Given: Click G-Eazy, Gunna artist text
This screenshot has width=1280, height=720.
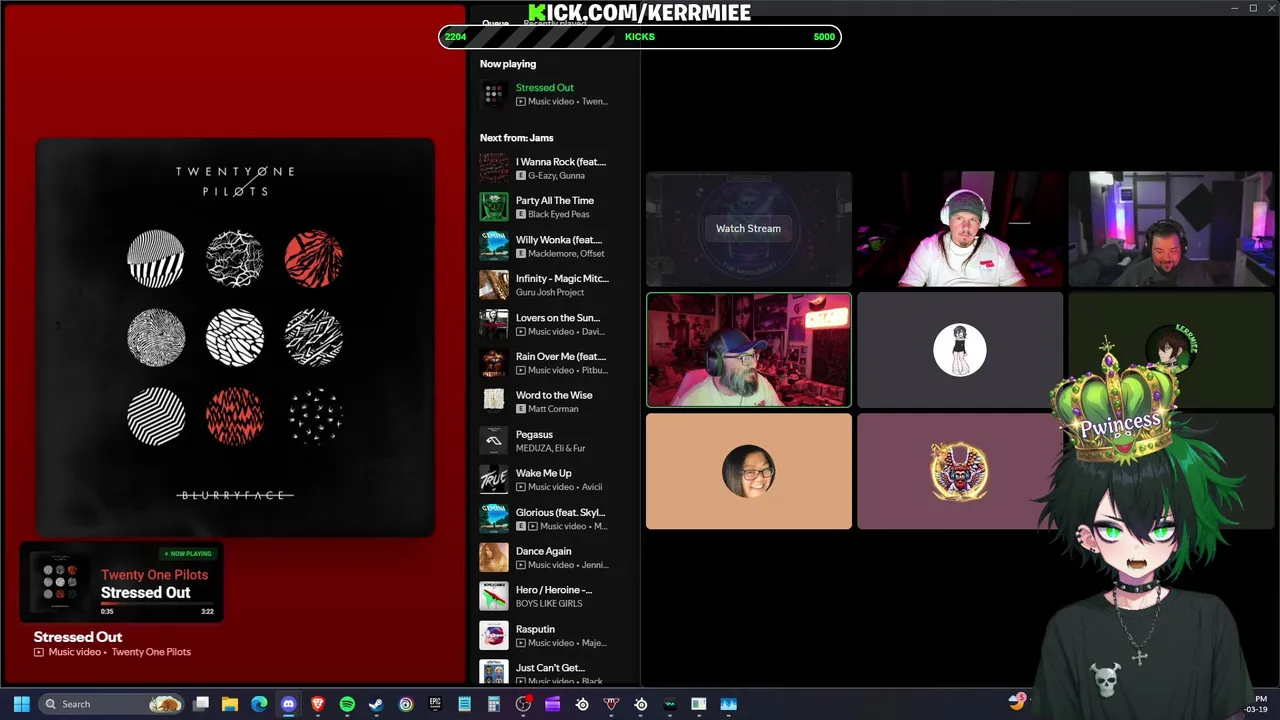Looking at the screenshot, I should pos(556,176).
